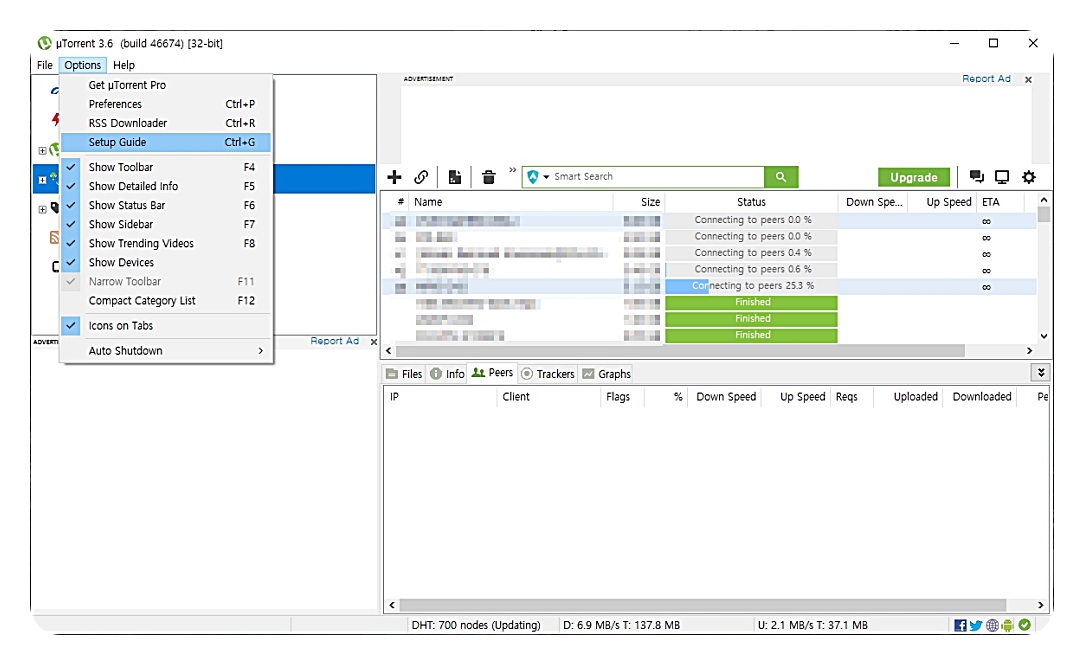The width and height of the screenshot is (1084, 665).
Task: Expand the first sidebar tree node
Action: point(42,151)
